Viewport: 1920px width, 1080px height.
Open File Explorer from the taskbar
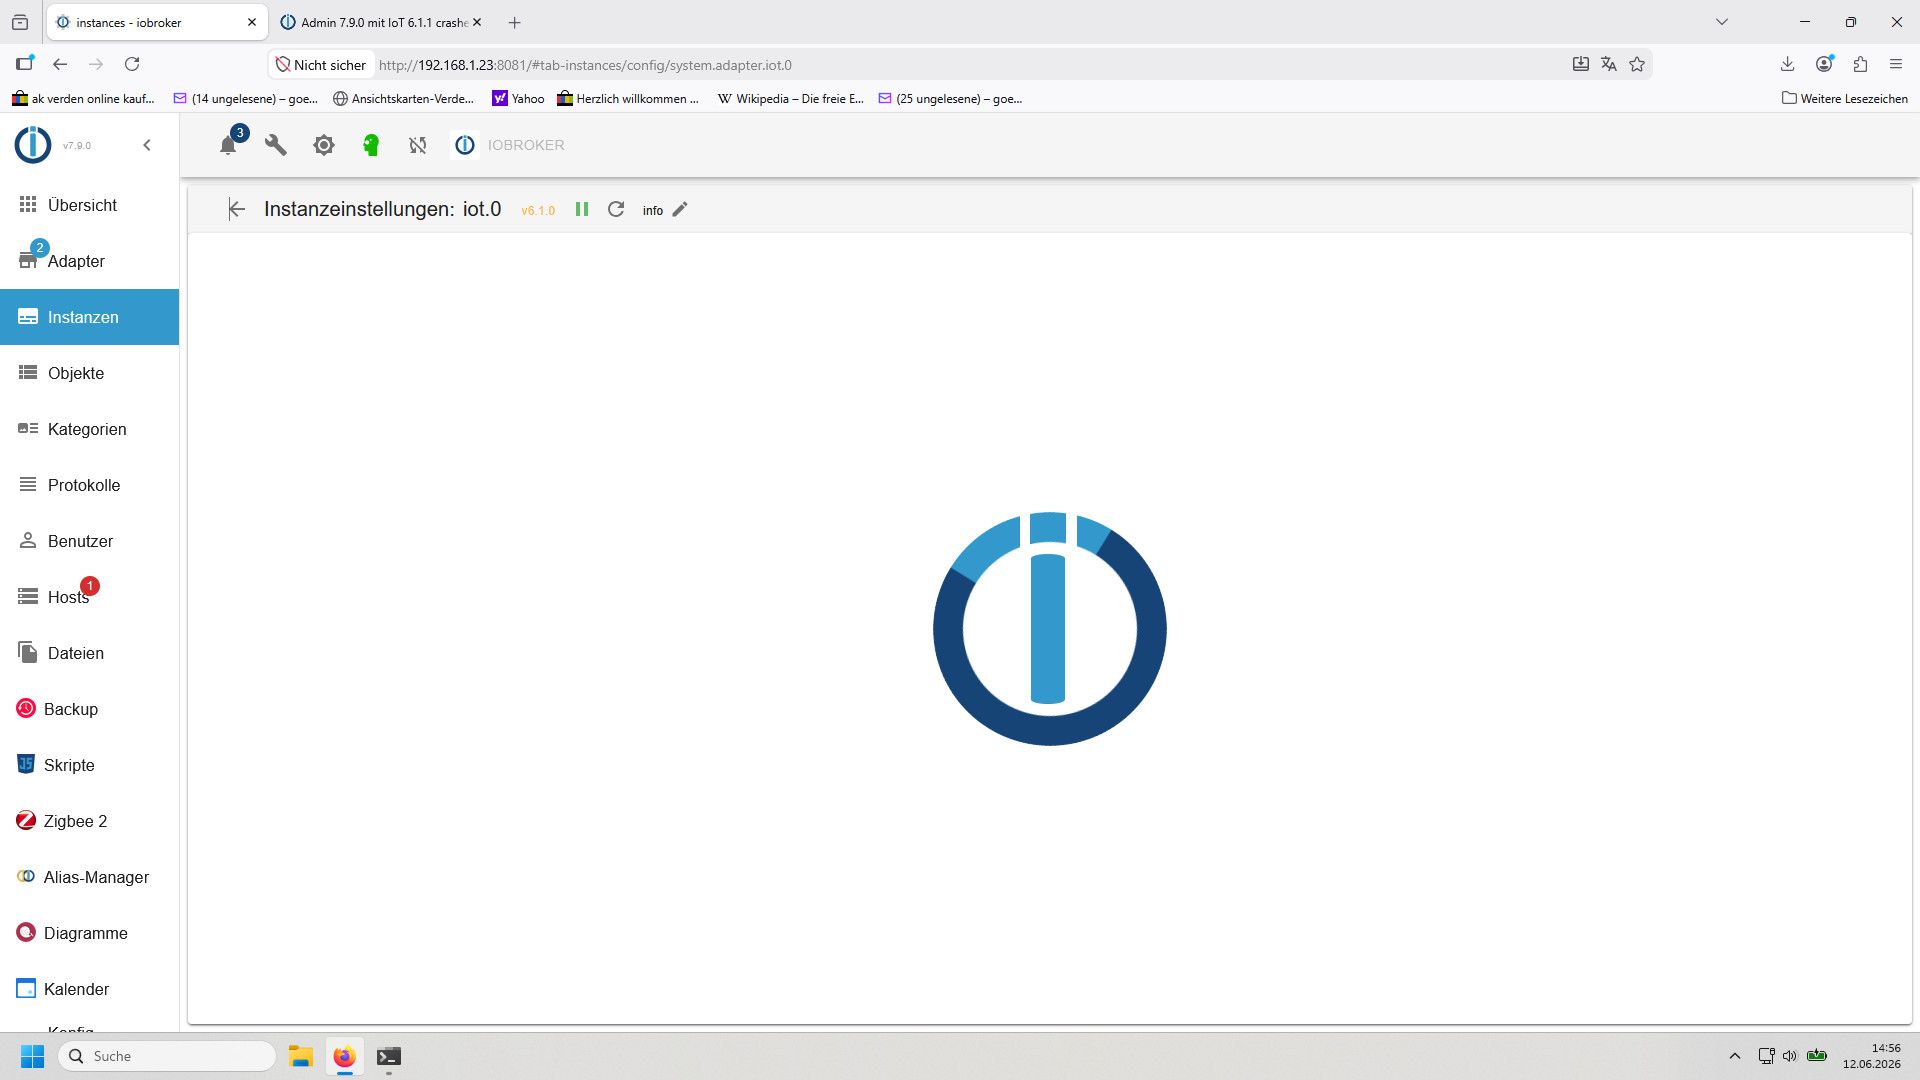pos(301,1056)
